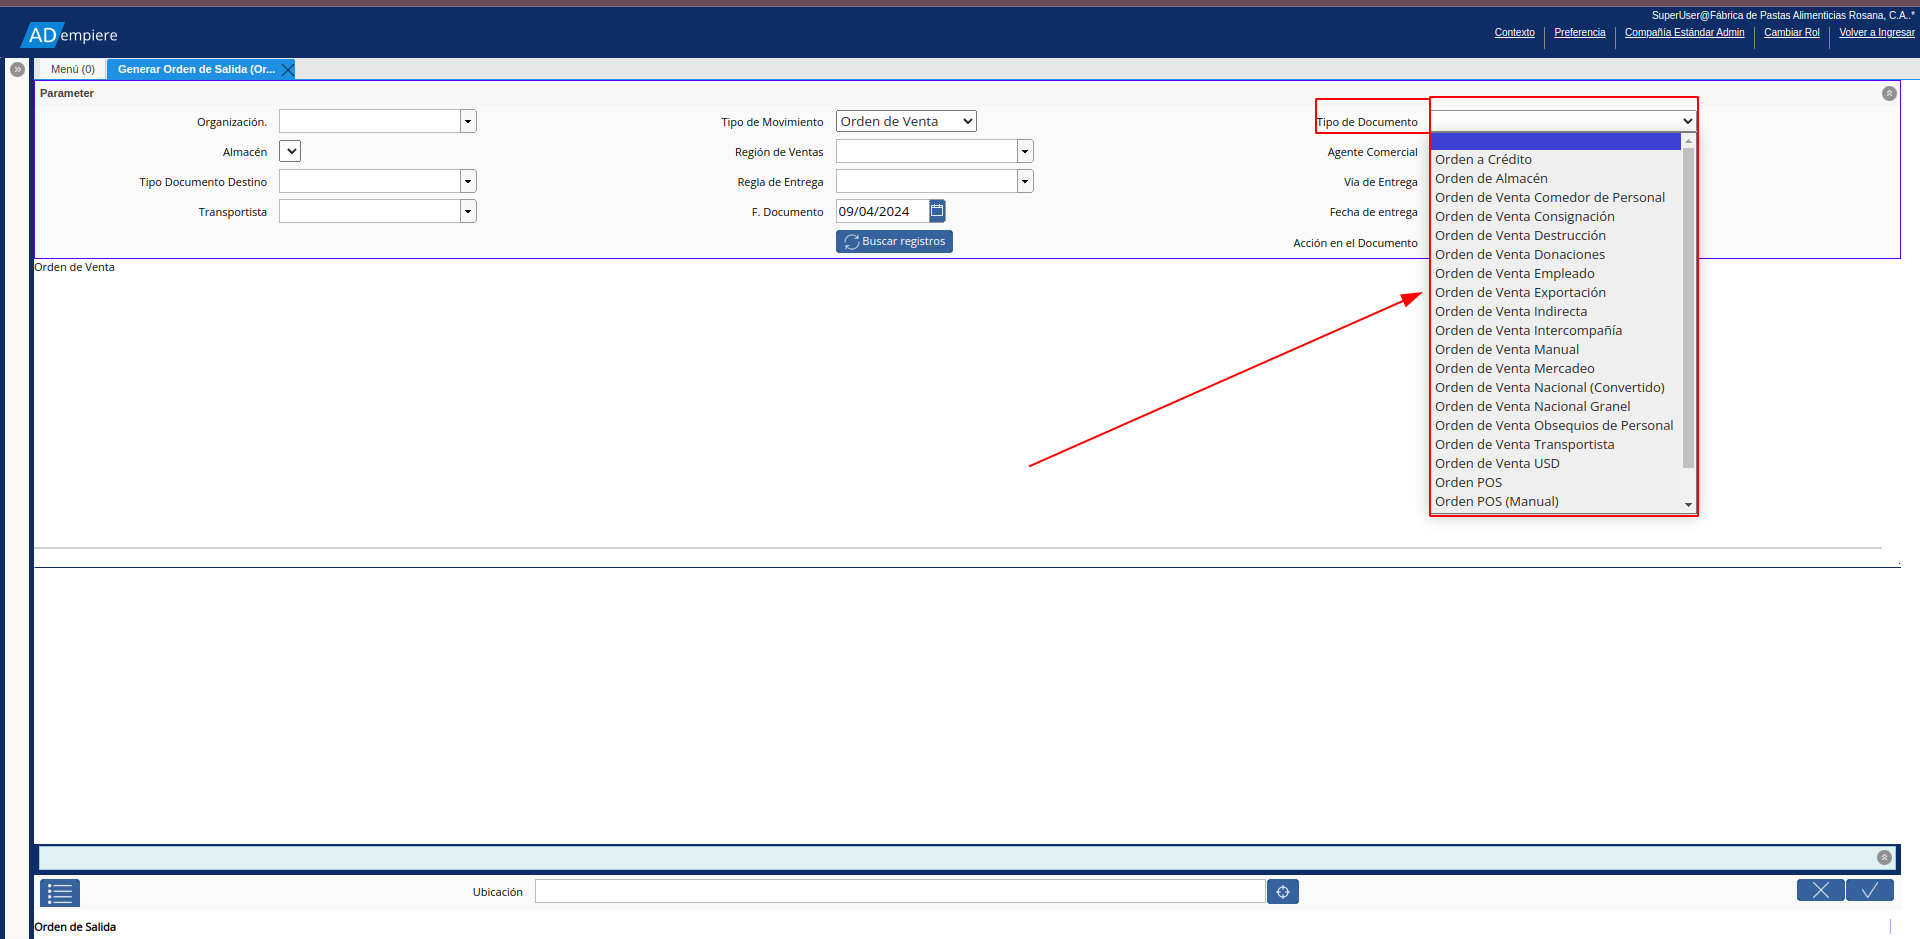Open the Región de Ventas dropdown
This screenshot has width=1920, height=939.
(x=1025, y=151)
